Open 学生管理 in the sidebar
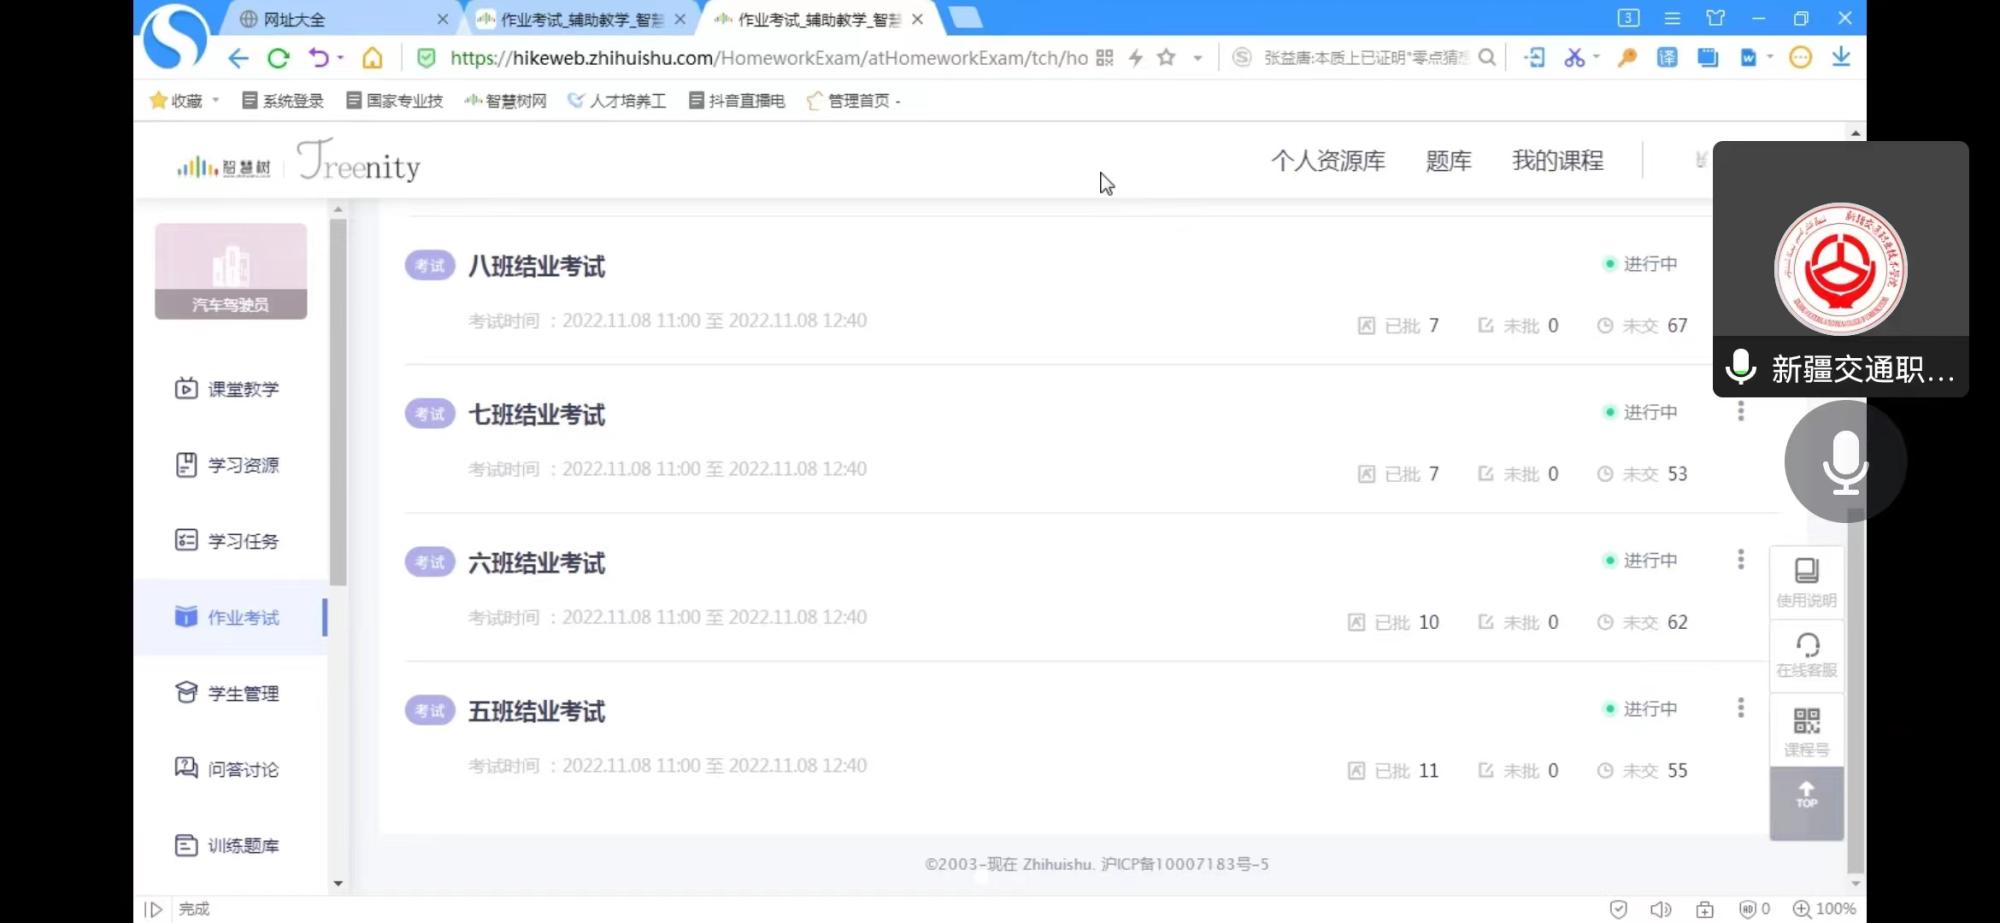Image resolution: width=2000 pixels, height=923 pixels. tap(242, 693)
